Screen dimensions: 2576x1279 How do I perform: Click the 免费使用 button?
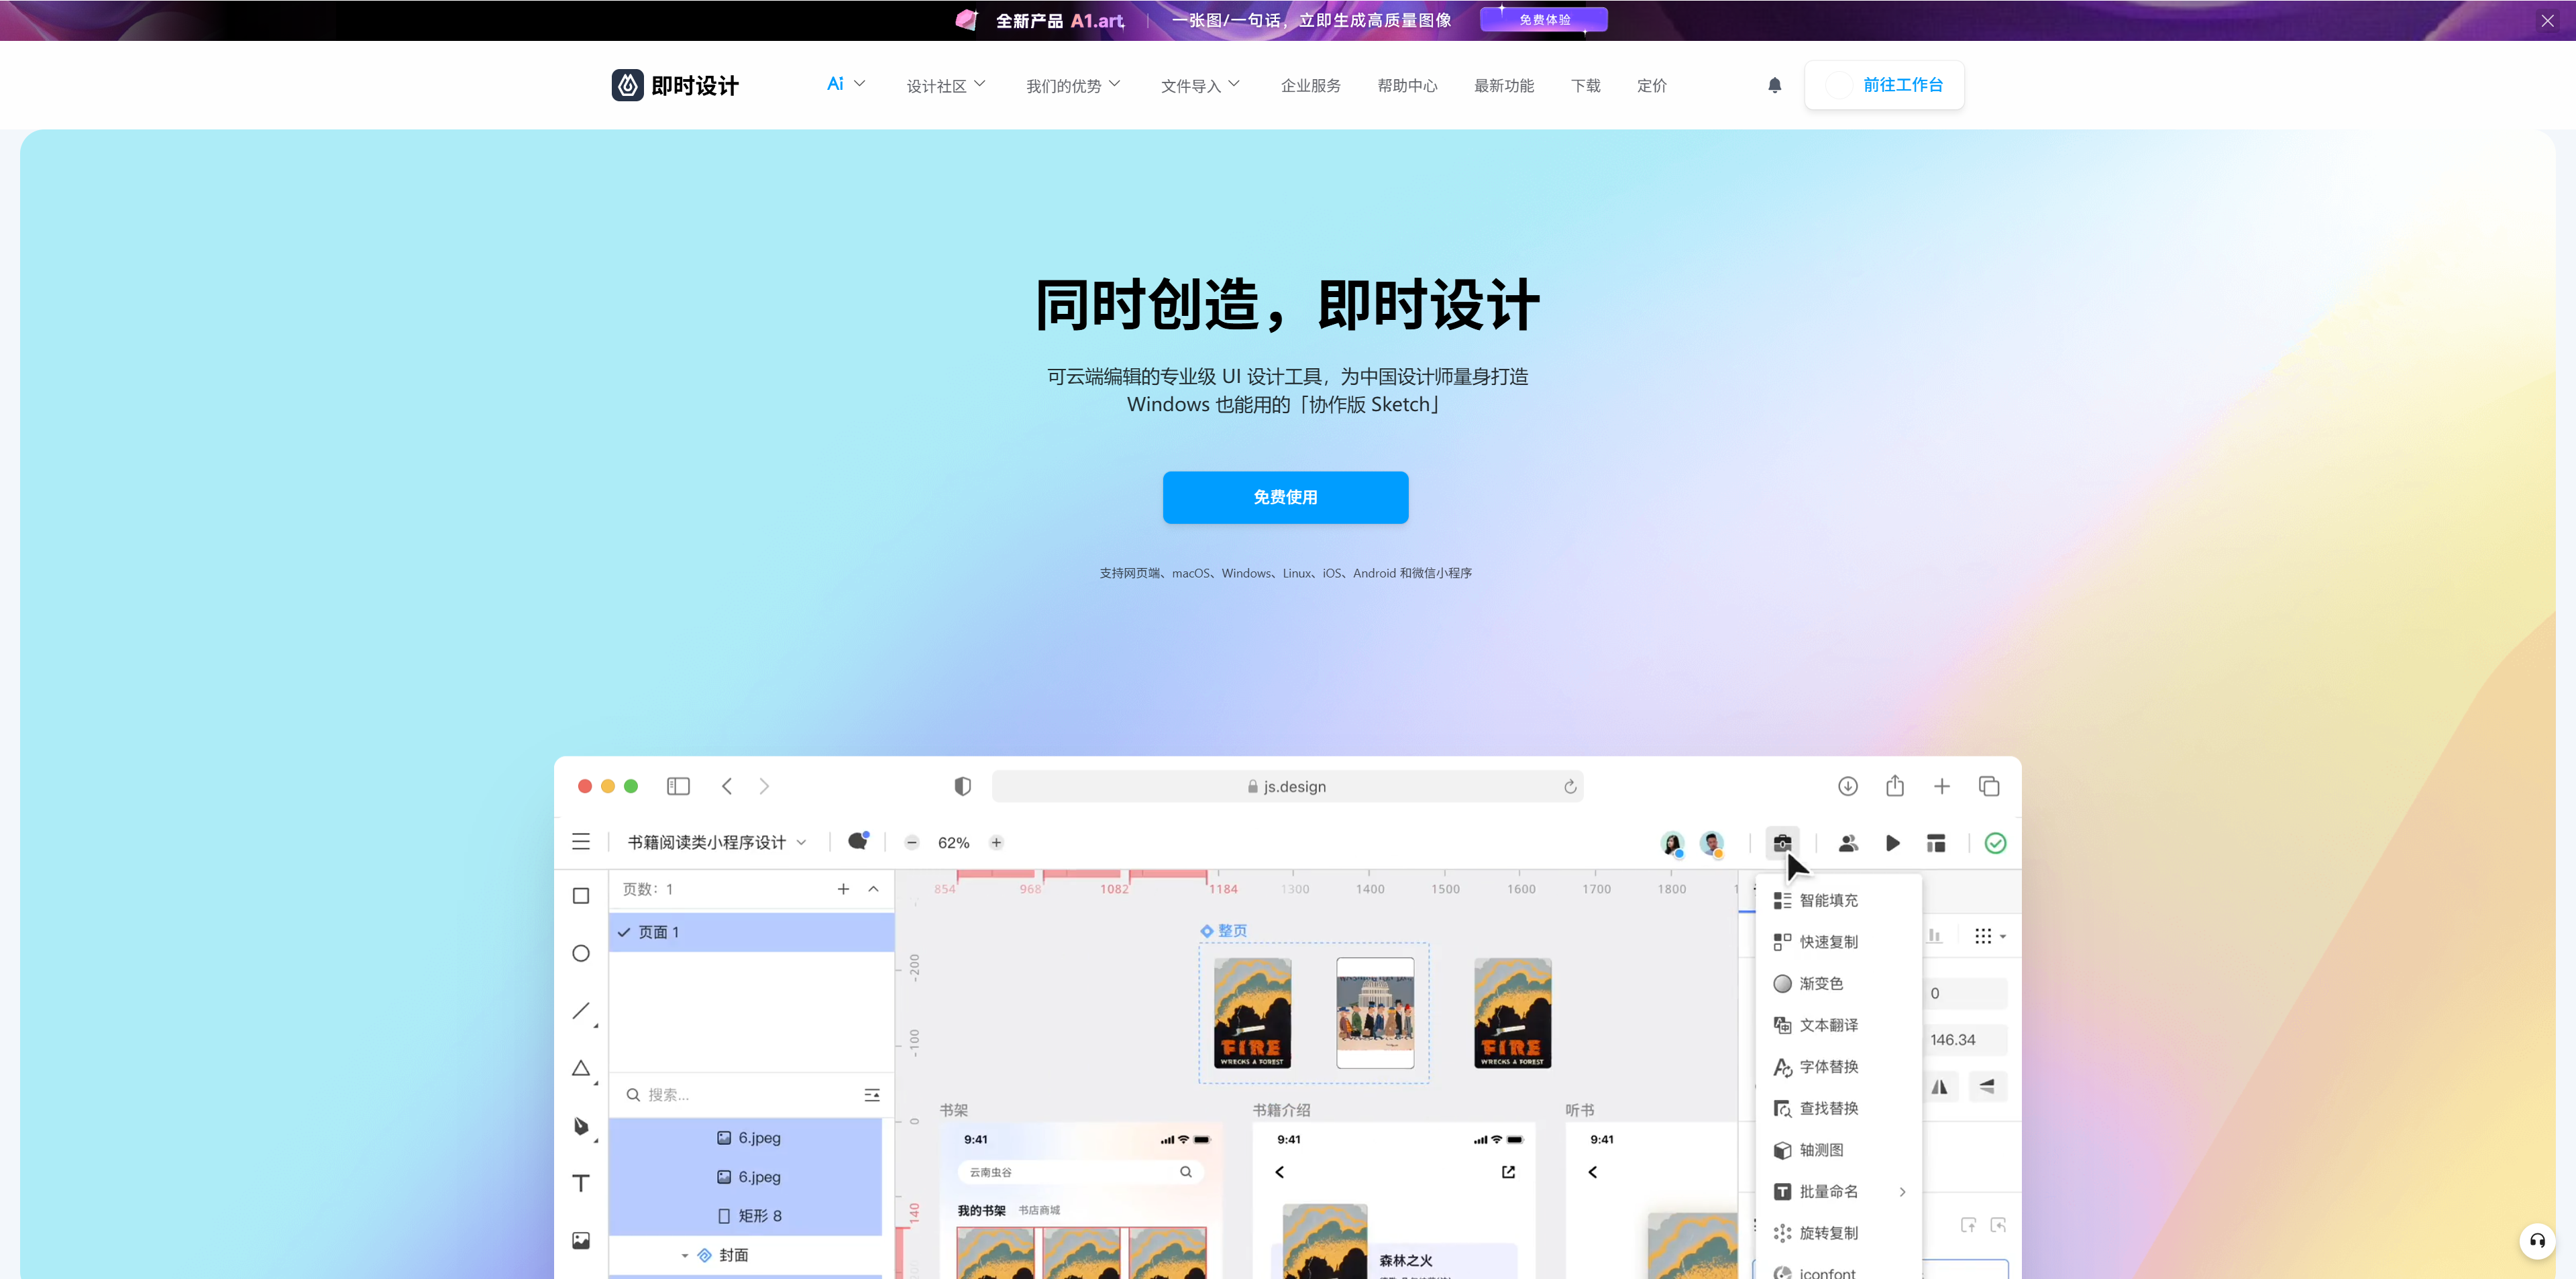[1285, 497]
